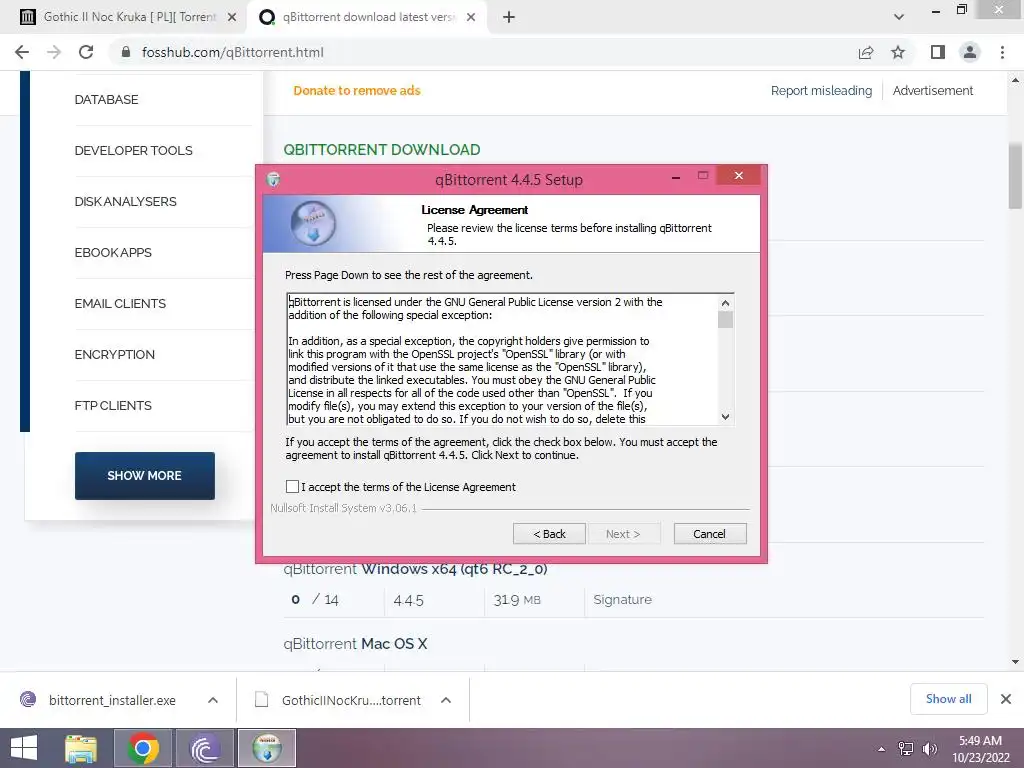Check I accept the License Agreement box

[292, 487]
